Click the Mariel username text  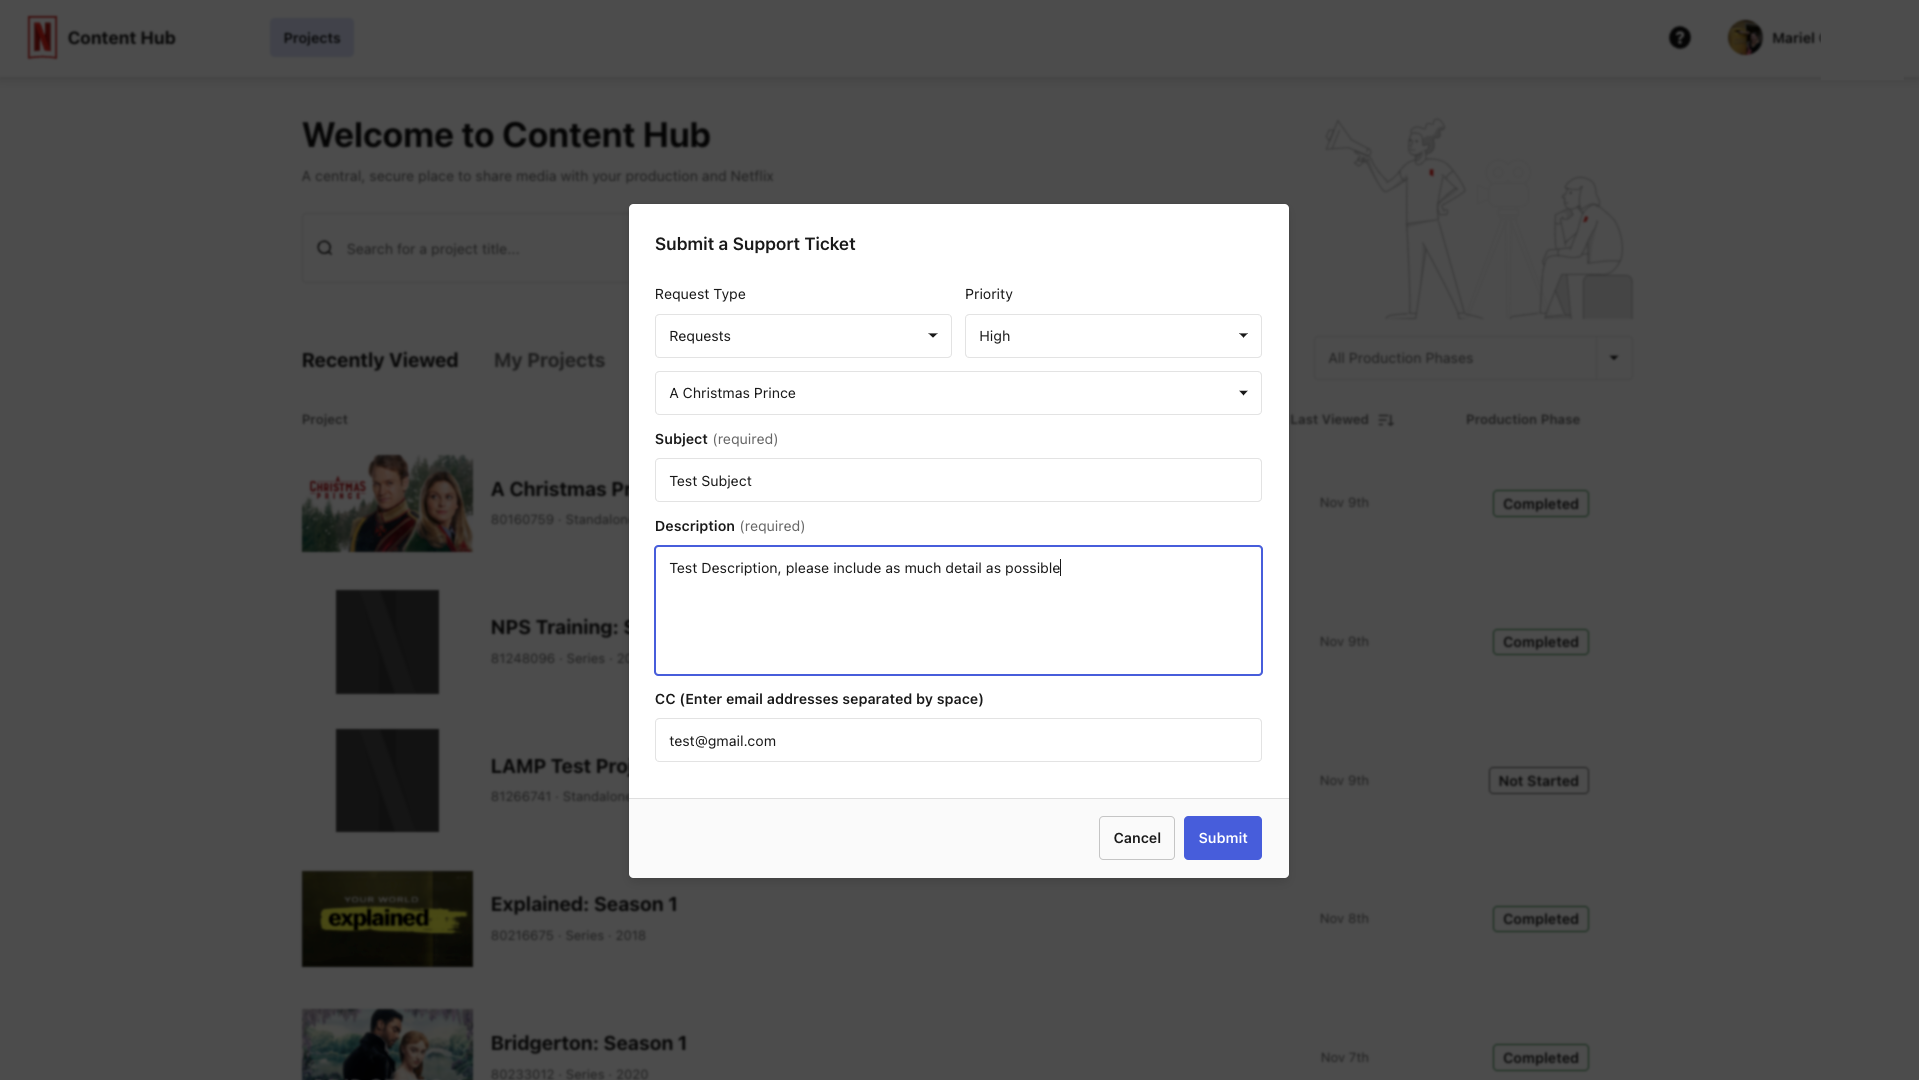1795,38
